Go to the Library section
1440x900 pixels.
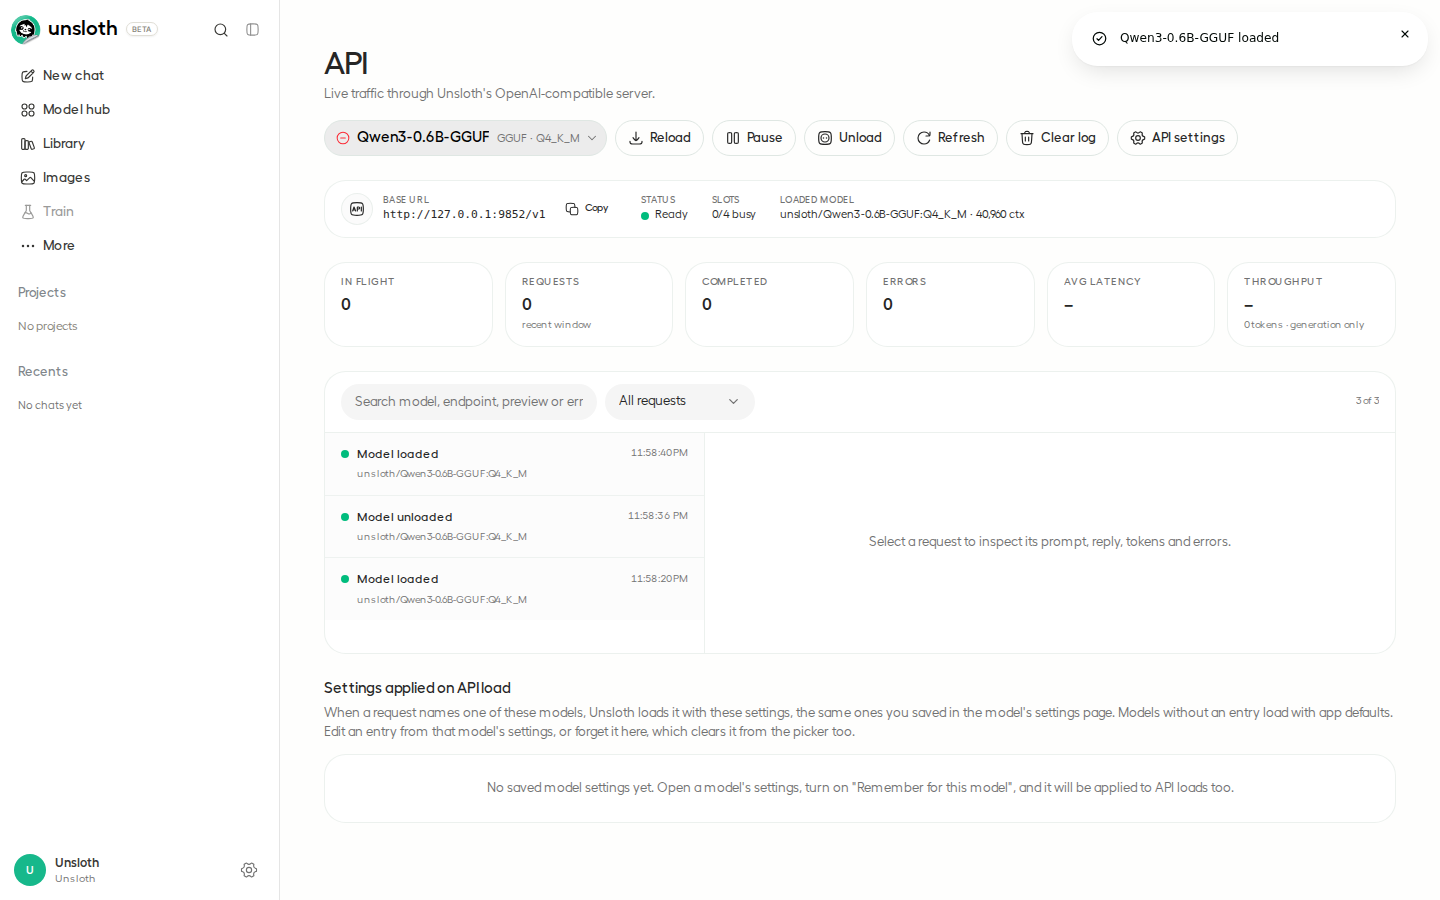click(139, 144)
